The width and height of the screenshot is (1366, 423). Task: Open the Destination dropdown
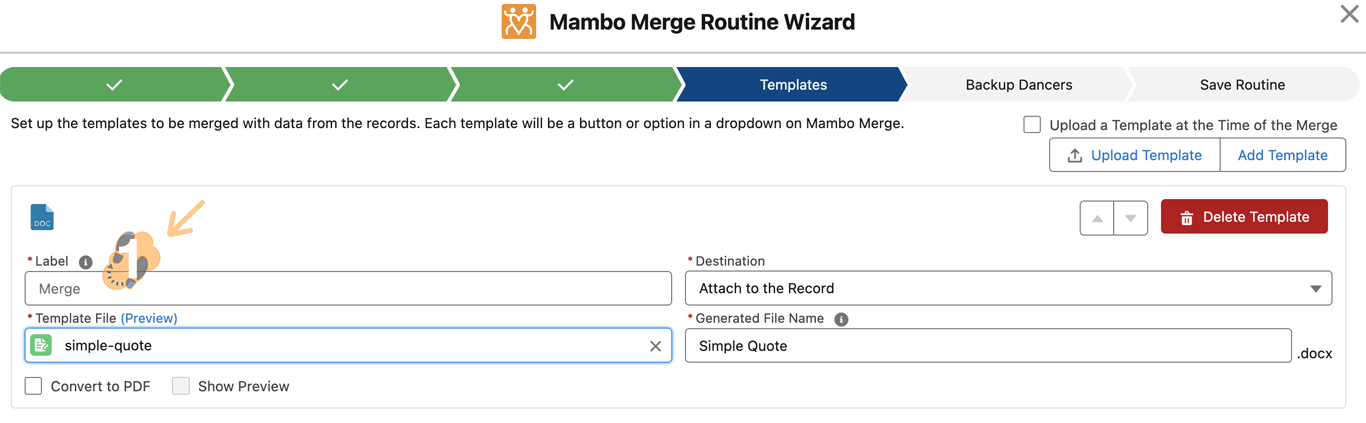(1008, 288)
